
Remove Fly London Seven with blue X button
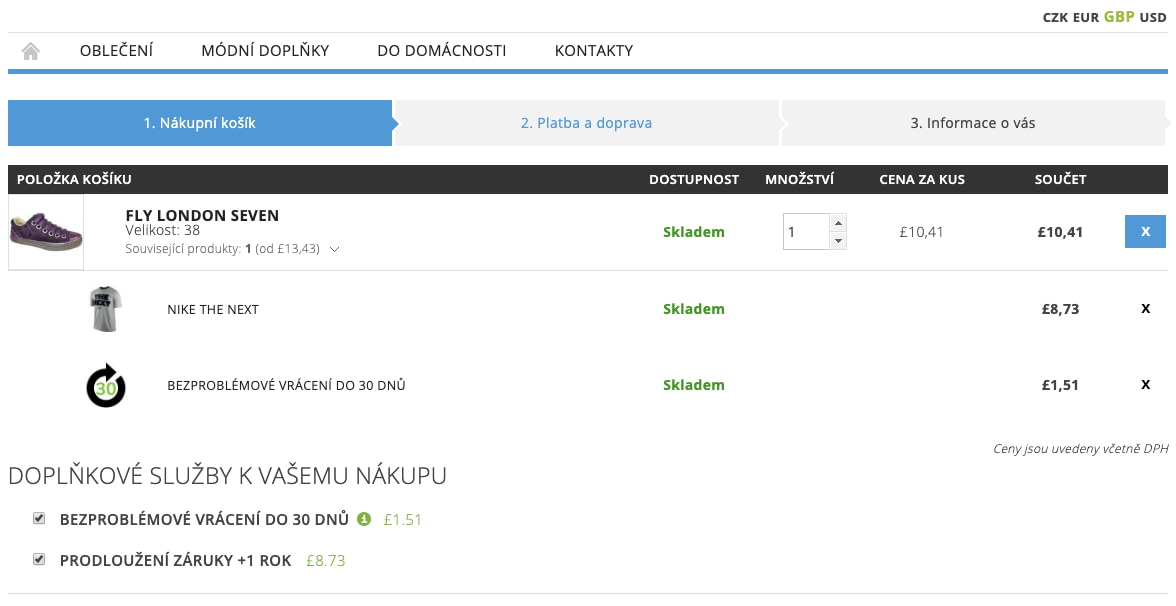(x=1145, y=232)
